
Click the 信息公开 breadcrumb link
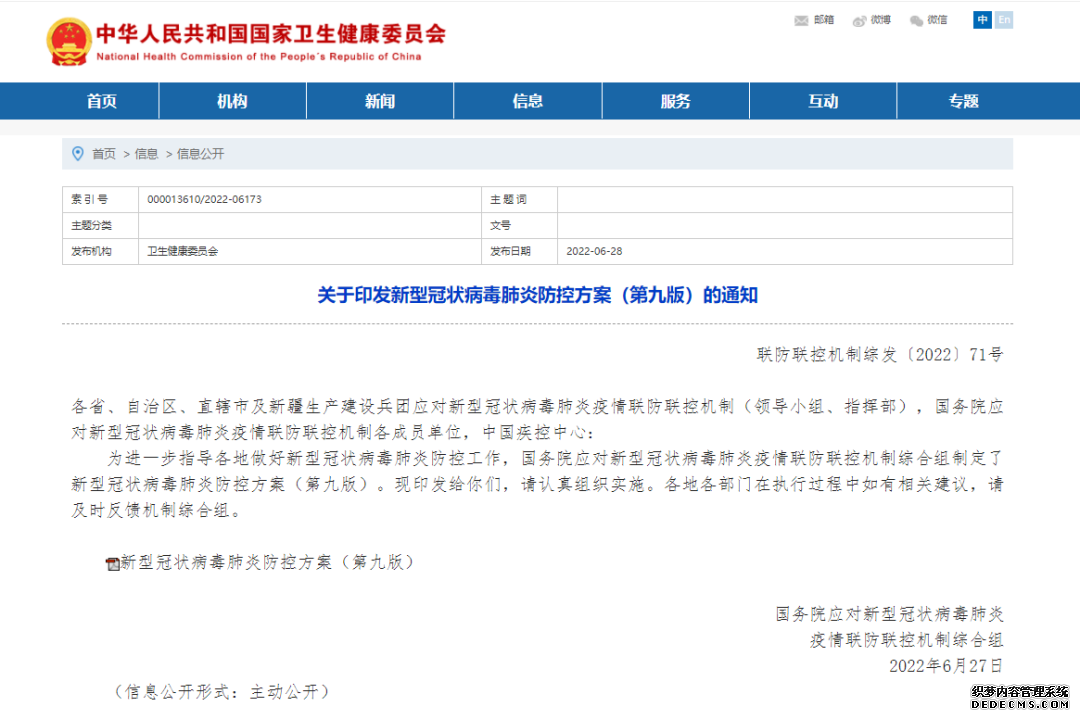[200, 154]
